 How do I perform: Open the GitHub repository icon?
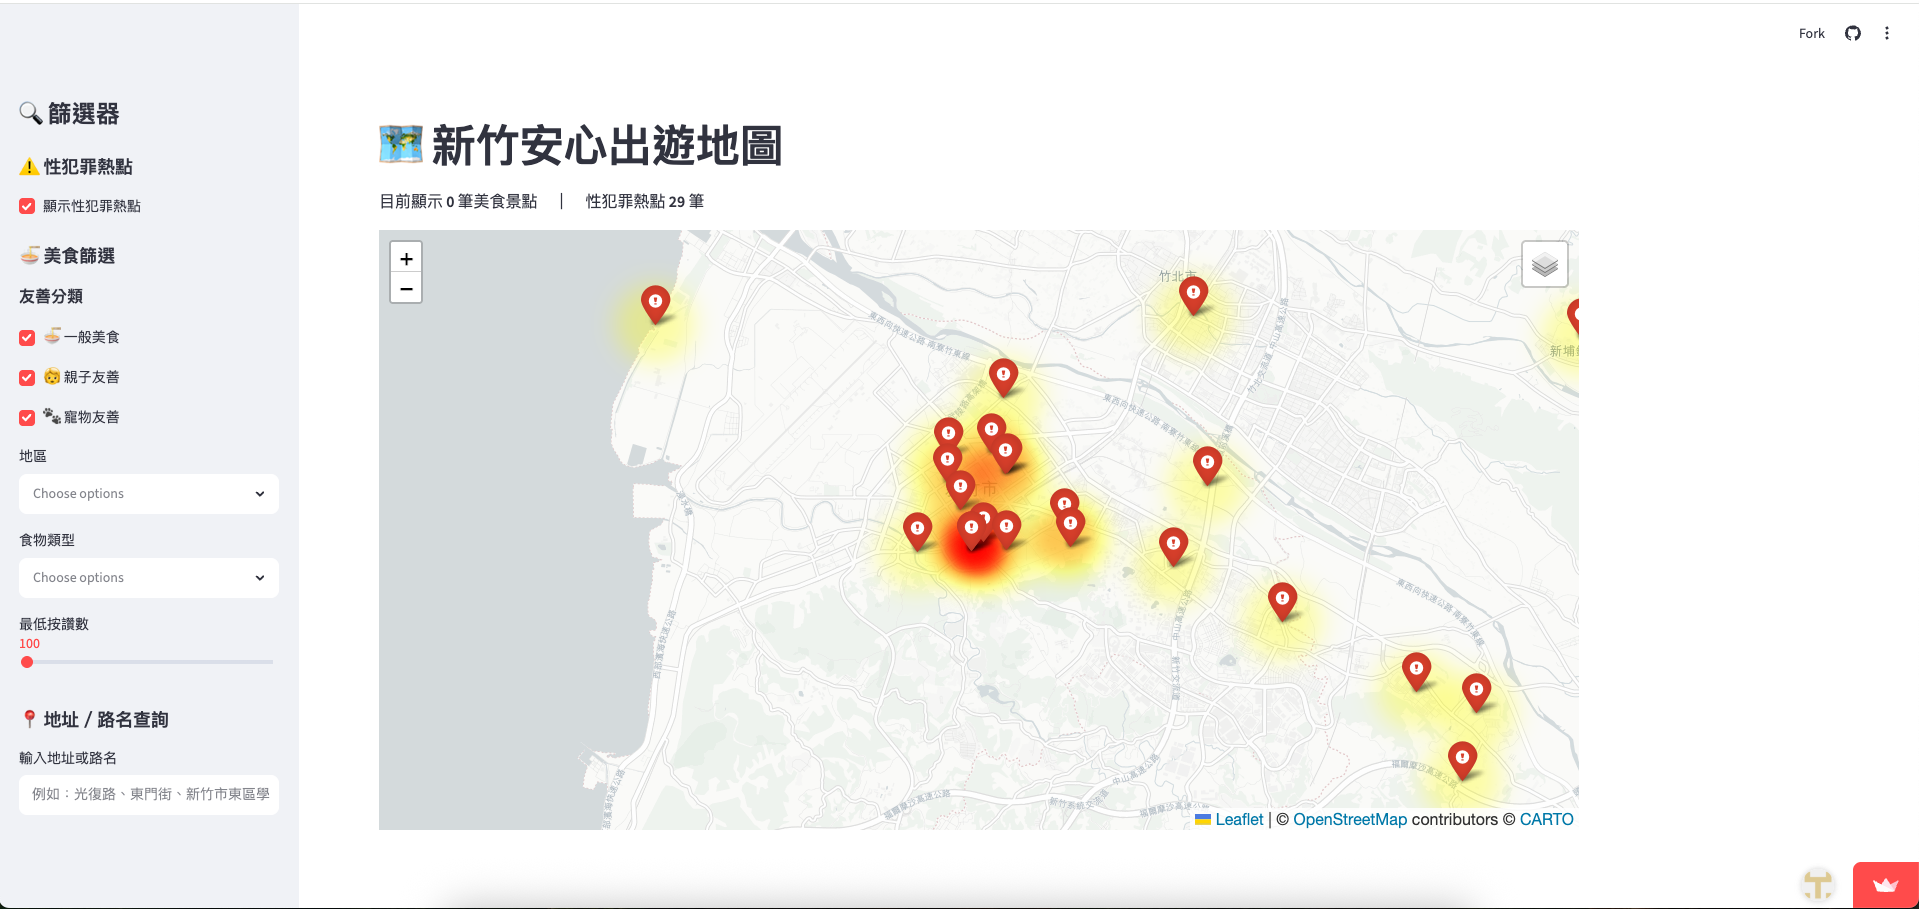(x=1853, y=33)
